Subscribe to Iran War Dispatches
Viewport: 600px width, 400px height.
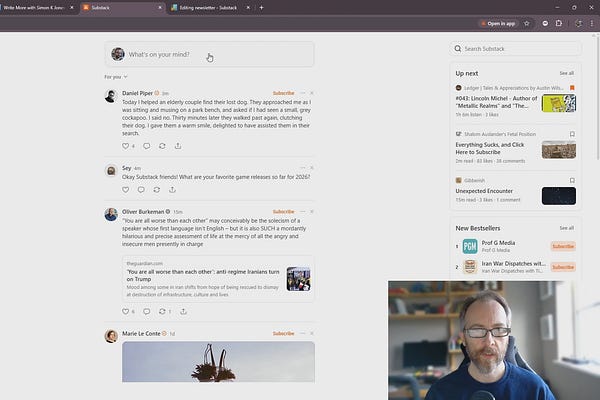coord(563,267)
